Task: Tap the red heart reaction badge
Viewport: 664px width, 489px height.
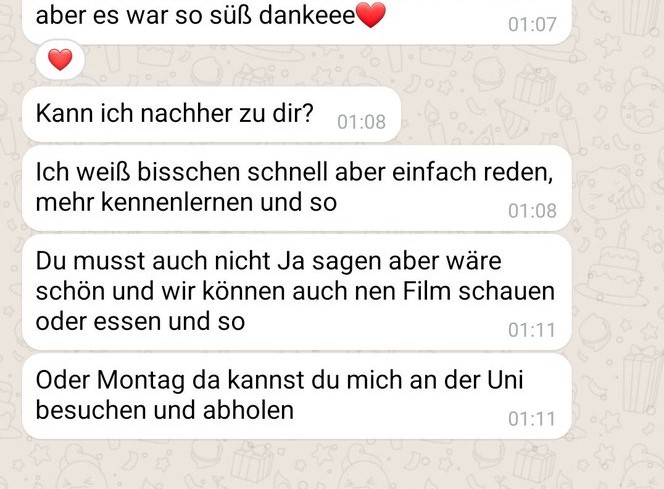Action: point(60,59)
